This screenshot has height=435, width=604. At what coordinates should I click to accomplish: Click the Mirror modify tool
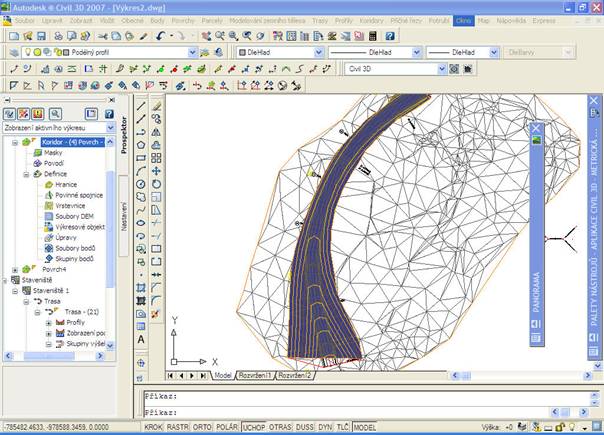156,132
